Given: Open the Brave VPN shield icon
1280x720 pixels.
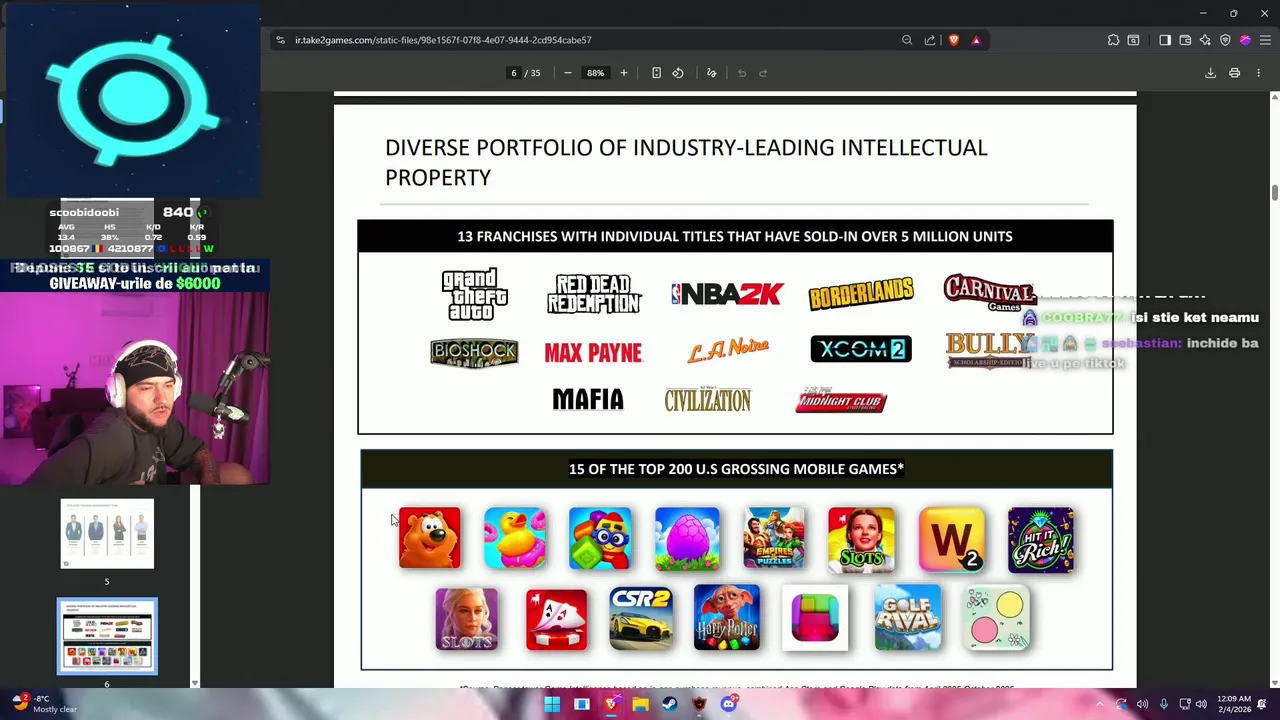Looking at the screenshot, I should click(x=1225, y=40).
